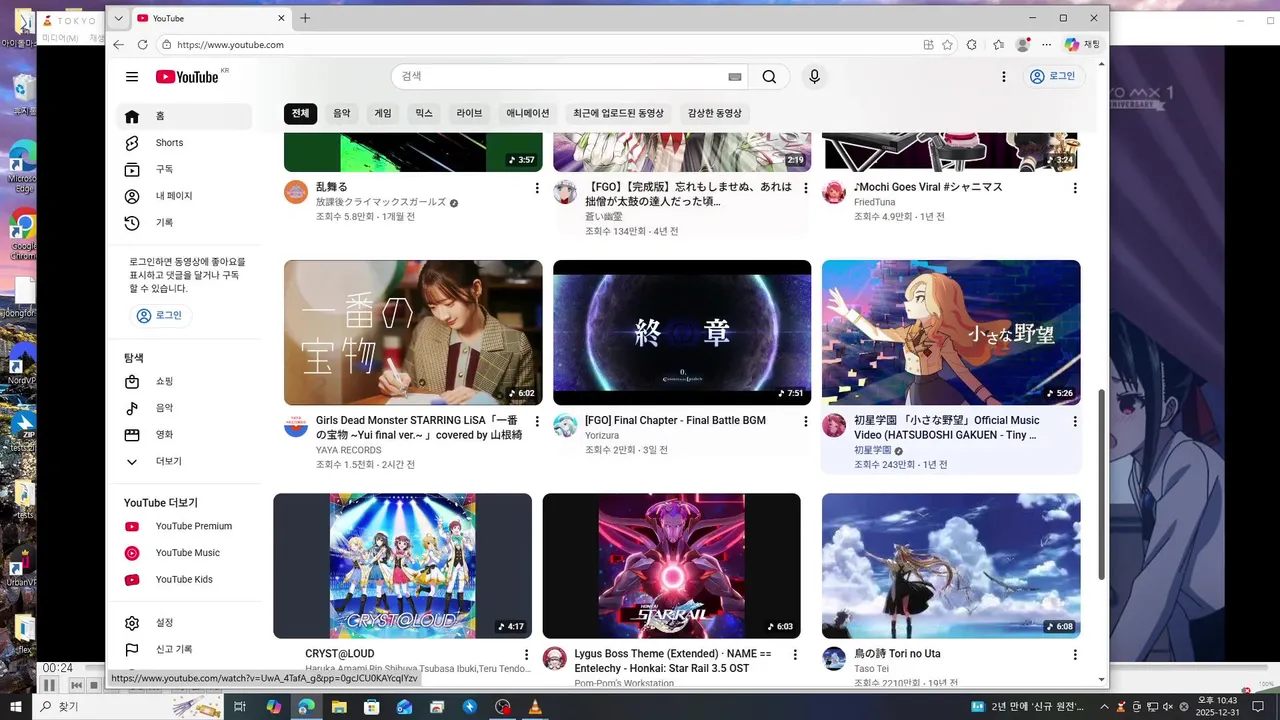Start voice search with microphone icon
This screenshot has width=1280, height=720.
tap(815, 77)
